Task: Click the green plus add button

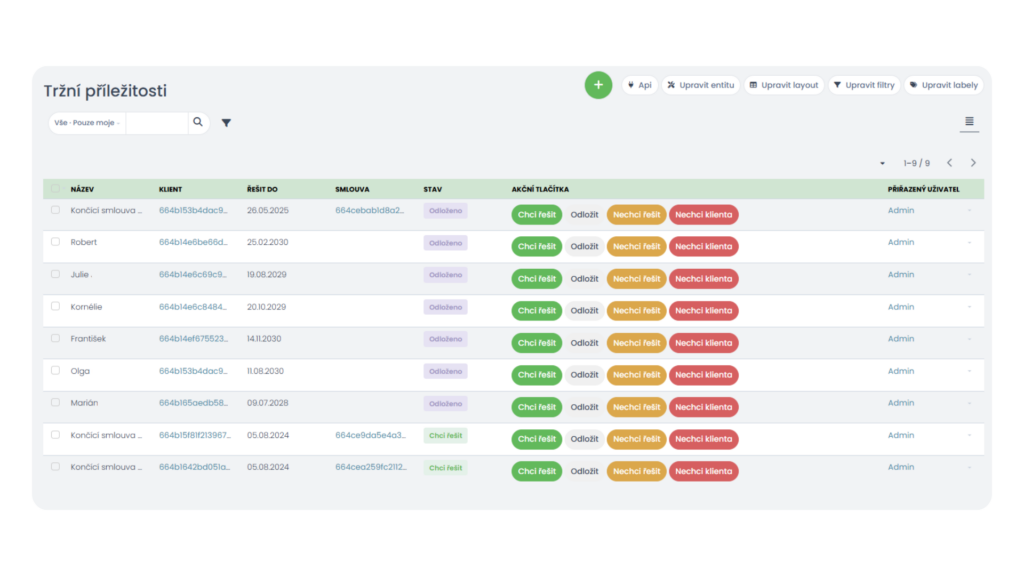Action: (598, 85)
